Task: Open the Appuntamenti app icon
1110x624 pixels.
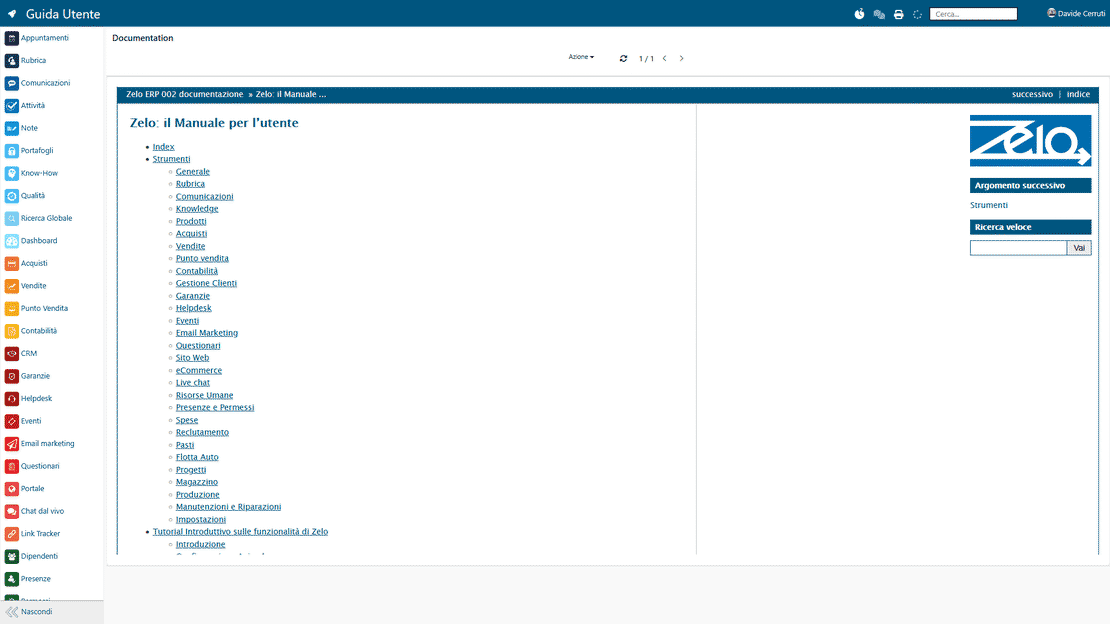Action: pyautogui.click(x=11, y=38)
